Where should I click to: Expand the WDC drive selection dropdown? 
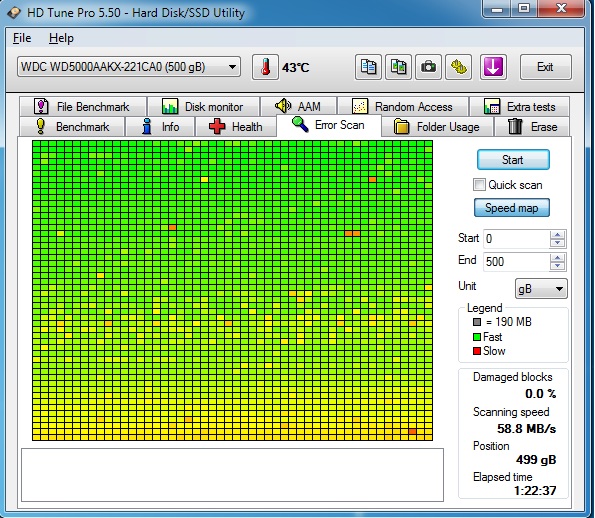point(232,67)
